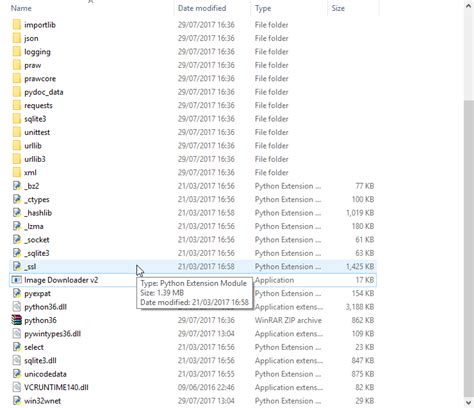Viewport: 474px width, 408px height.
Task: Click the _ctypes Python extension icon
Action: click(17, 199)
